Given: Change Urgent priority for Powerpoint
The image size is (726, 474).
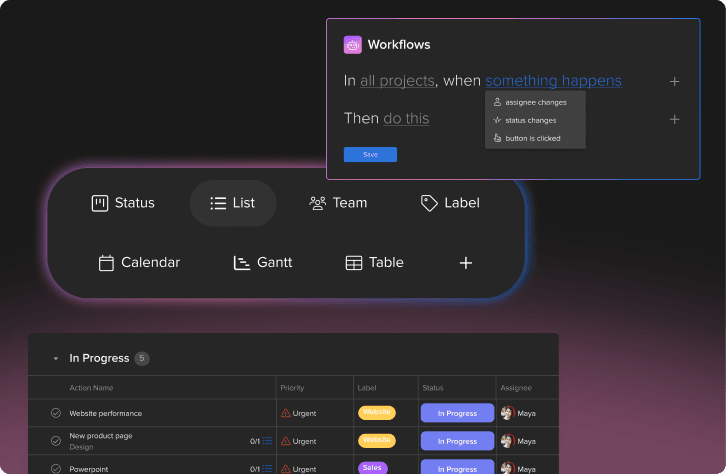Looking at the screenshot, I should click(298, 469).
